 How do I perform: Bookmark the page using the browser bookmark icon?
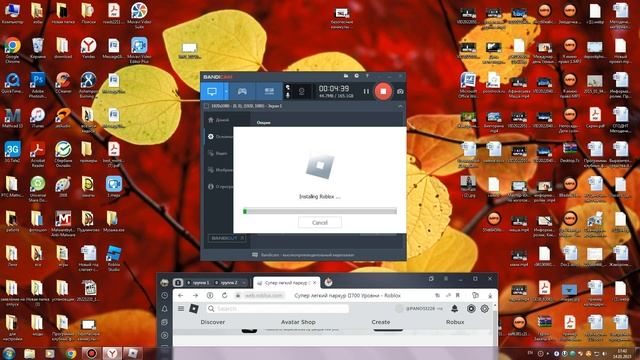coord(458,295)
